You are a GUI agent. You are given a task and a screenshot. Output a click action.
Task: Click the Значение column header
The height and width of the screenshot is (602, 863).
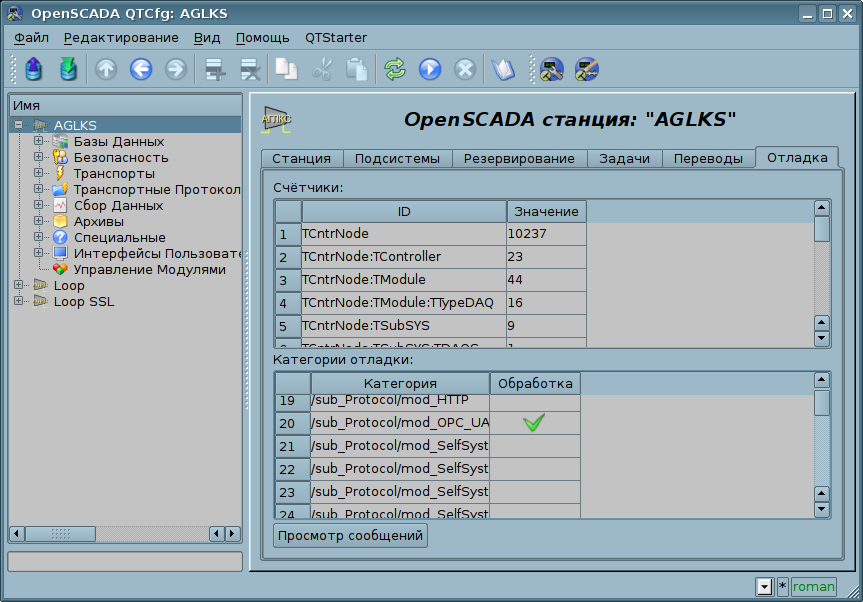pos(547,212)
